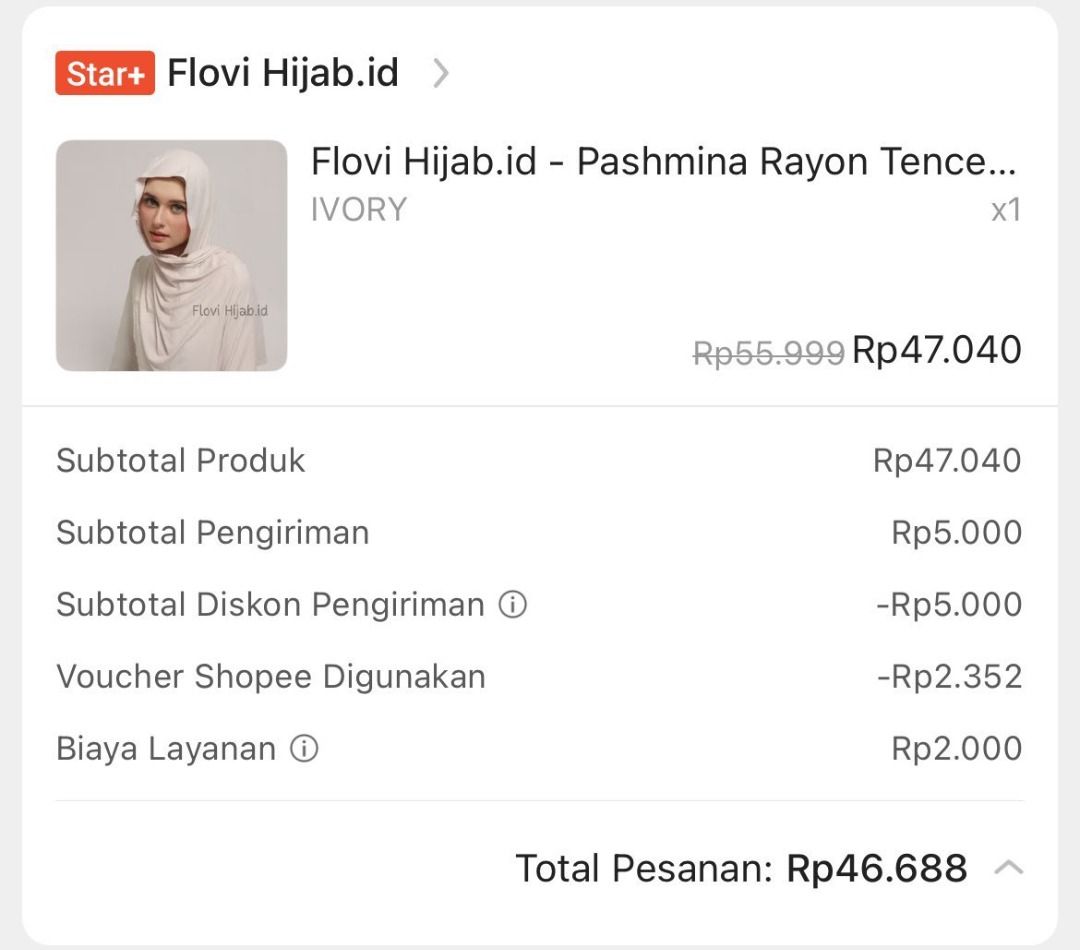
Task: Click the -Rp2.352 voucher amount
Action: (x=949, y=676)
